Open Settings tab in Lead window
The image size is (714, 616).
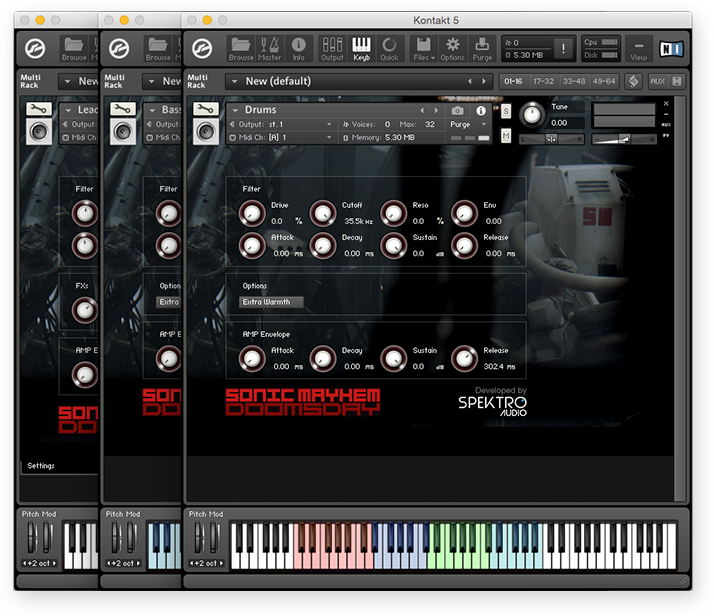pyautogui.click(x=41, y=465)
